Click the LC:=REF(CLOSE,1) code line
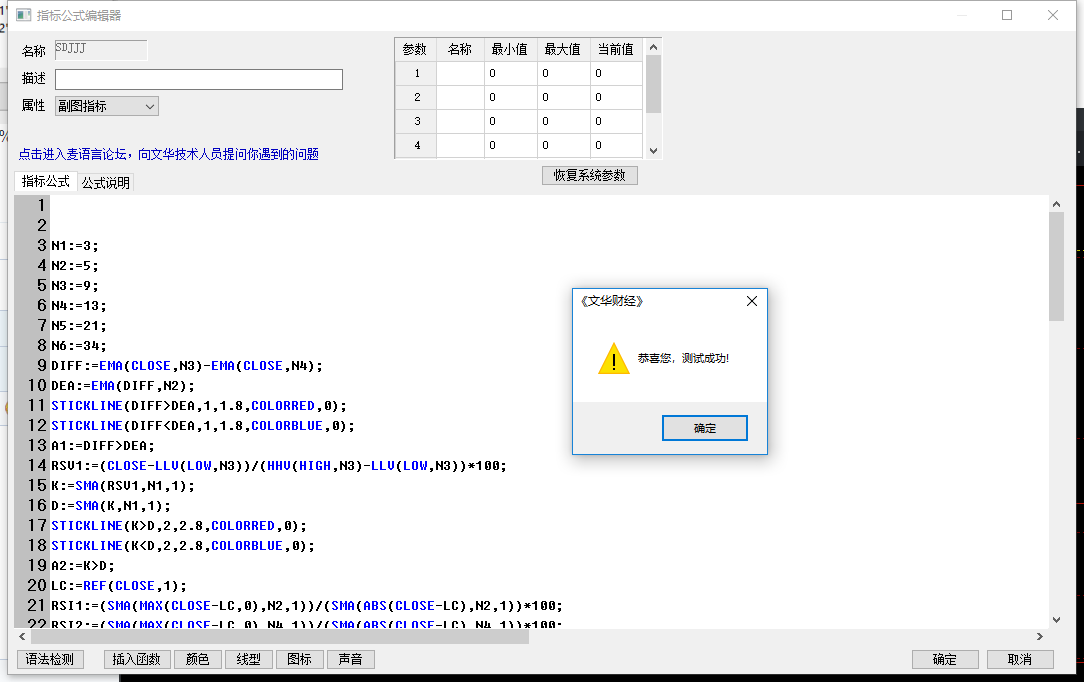The height and width of the screenshot is (682, 1084). click(119, 586)
